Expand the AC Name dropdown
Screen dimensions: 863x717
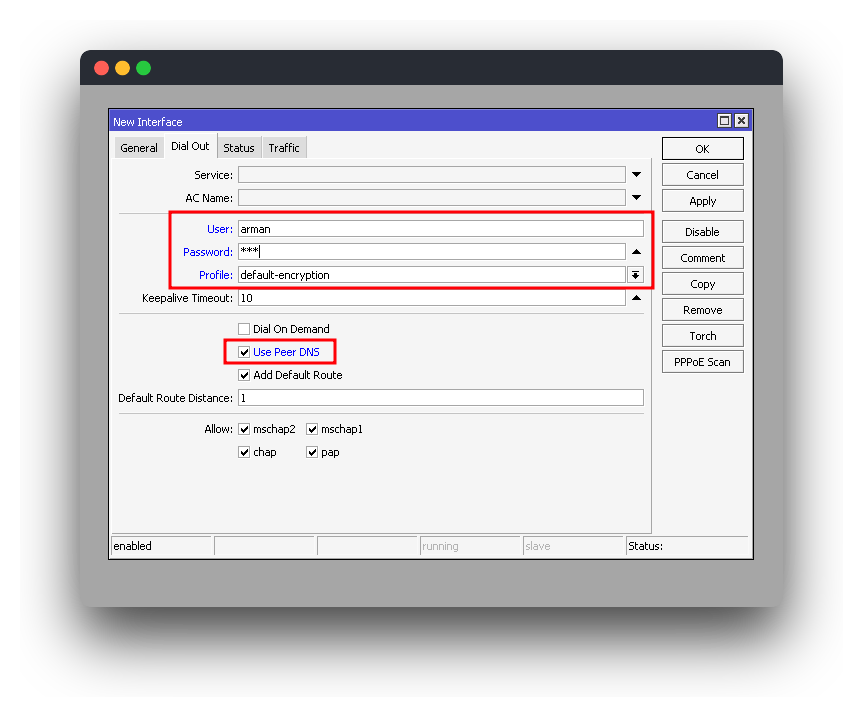coord(637,197)
